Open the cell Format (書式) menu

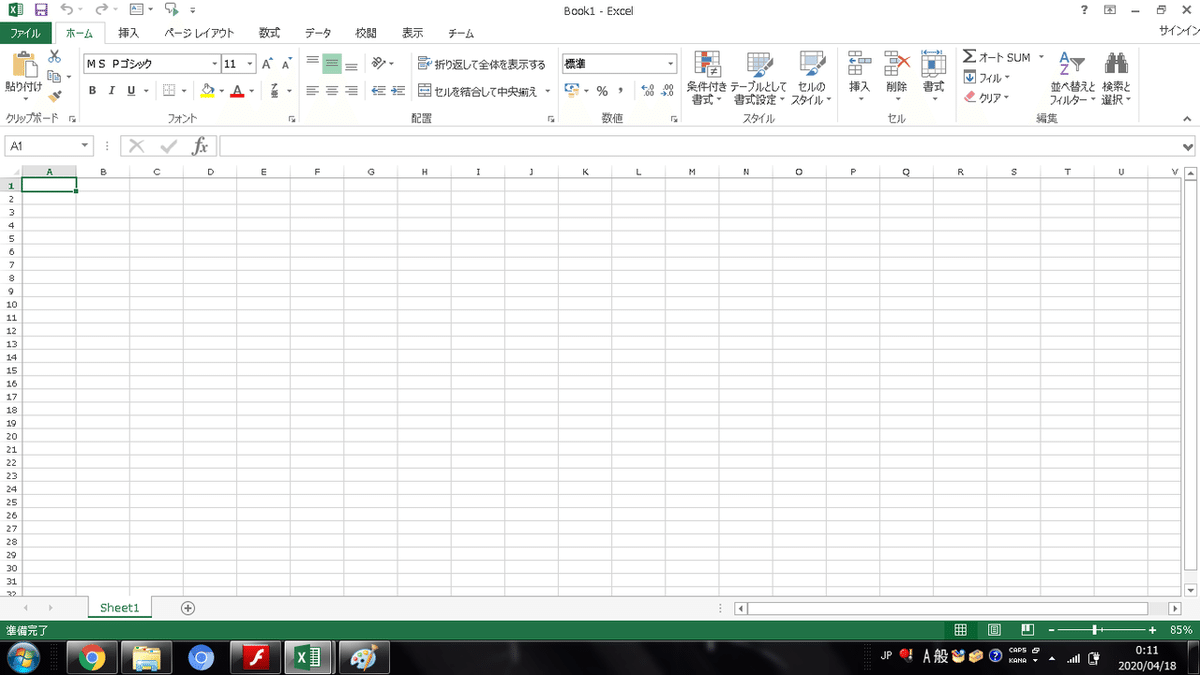pos(933,77)
